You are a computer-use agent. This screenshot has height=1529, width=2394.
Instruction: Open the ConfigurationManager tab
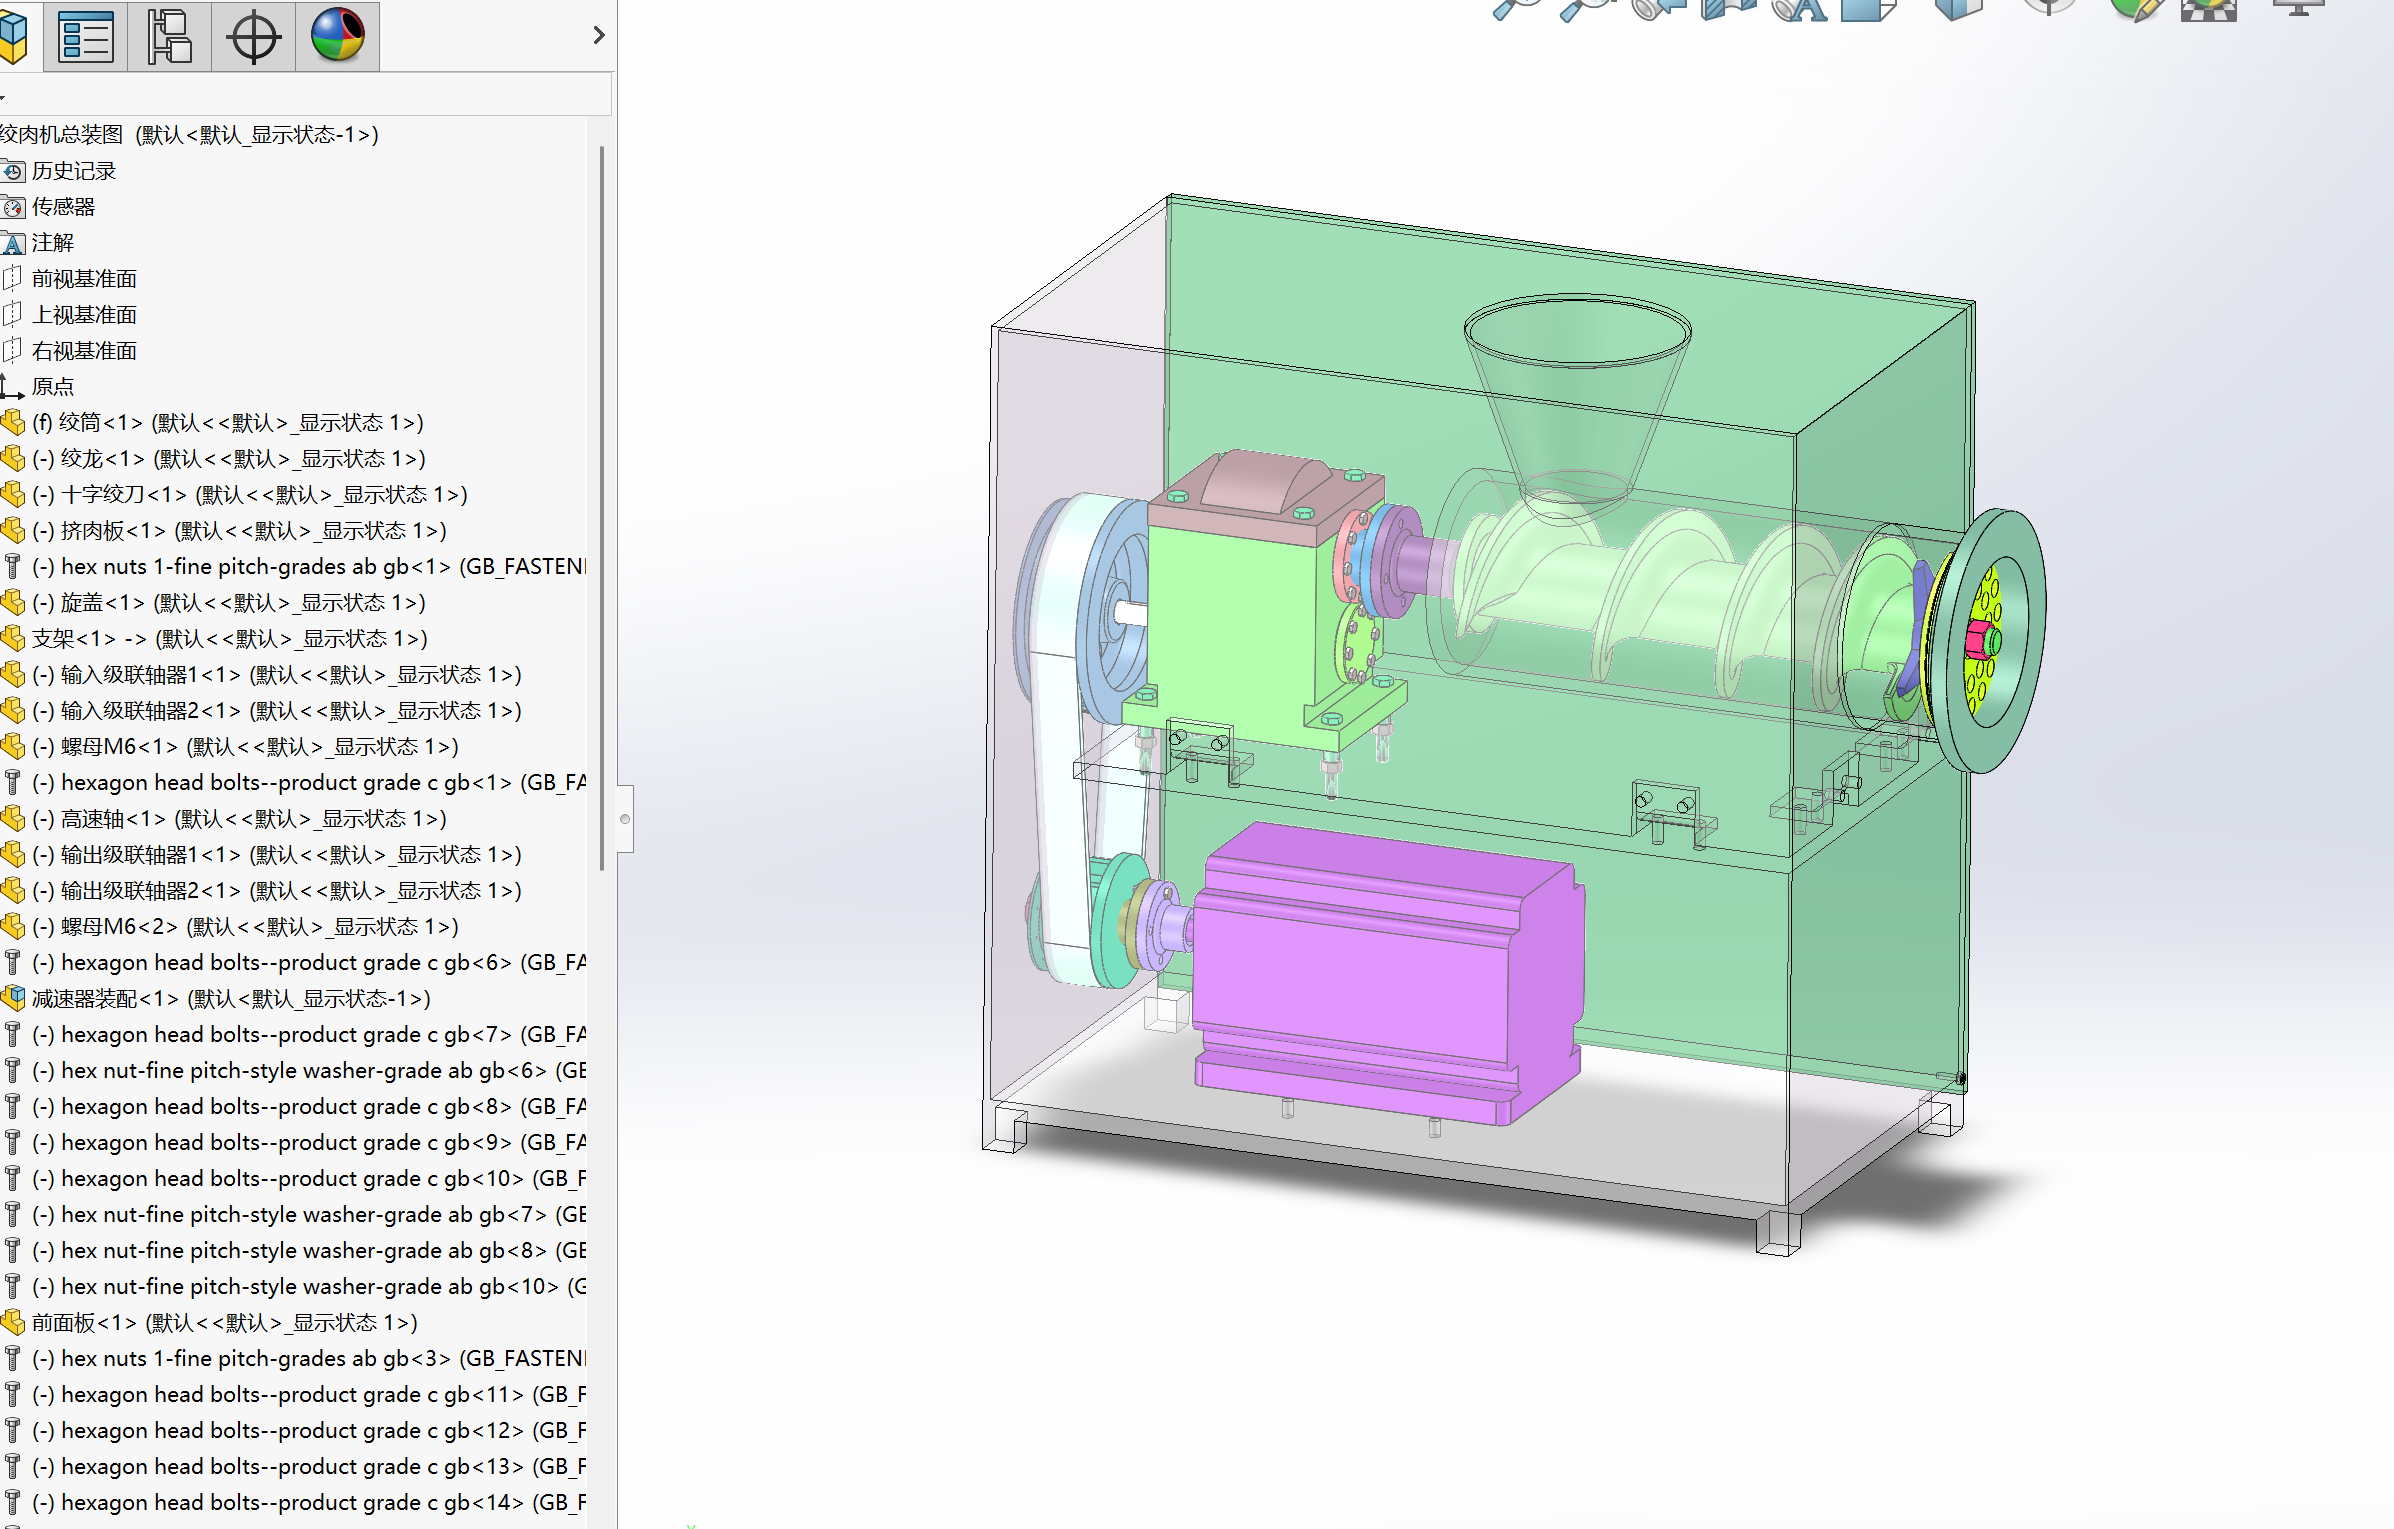pos(169,37)
